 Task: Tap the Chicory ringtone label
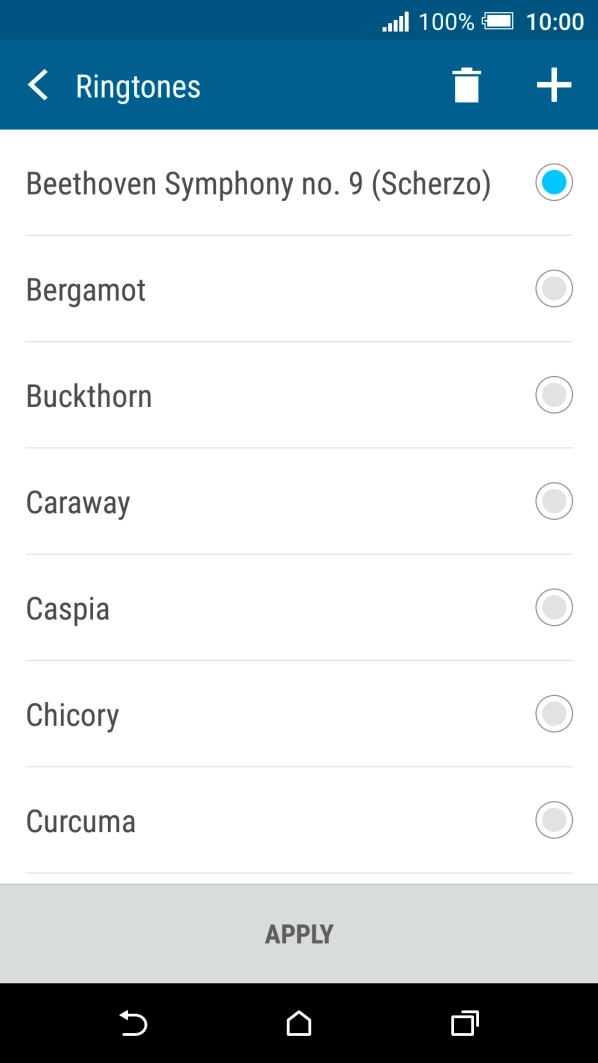click(73, 715)
